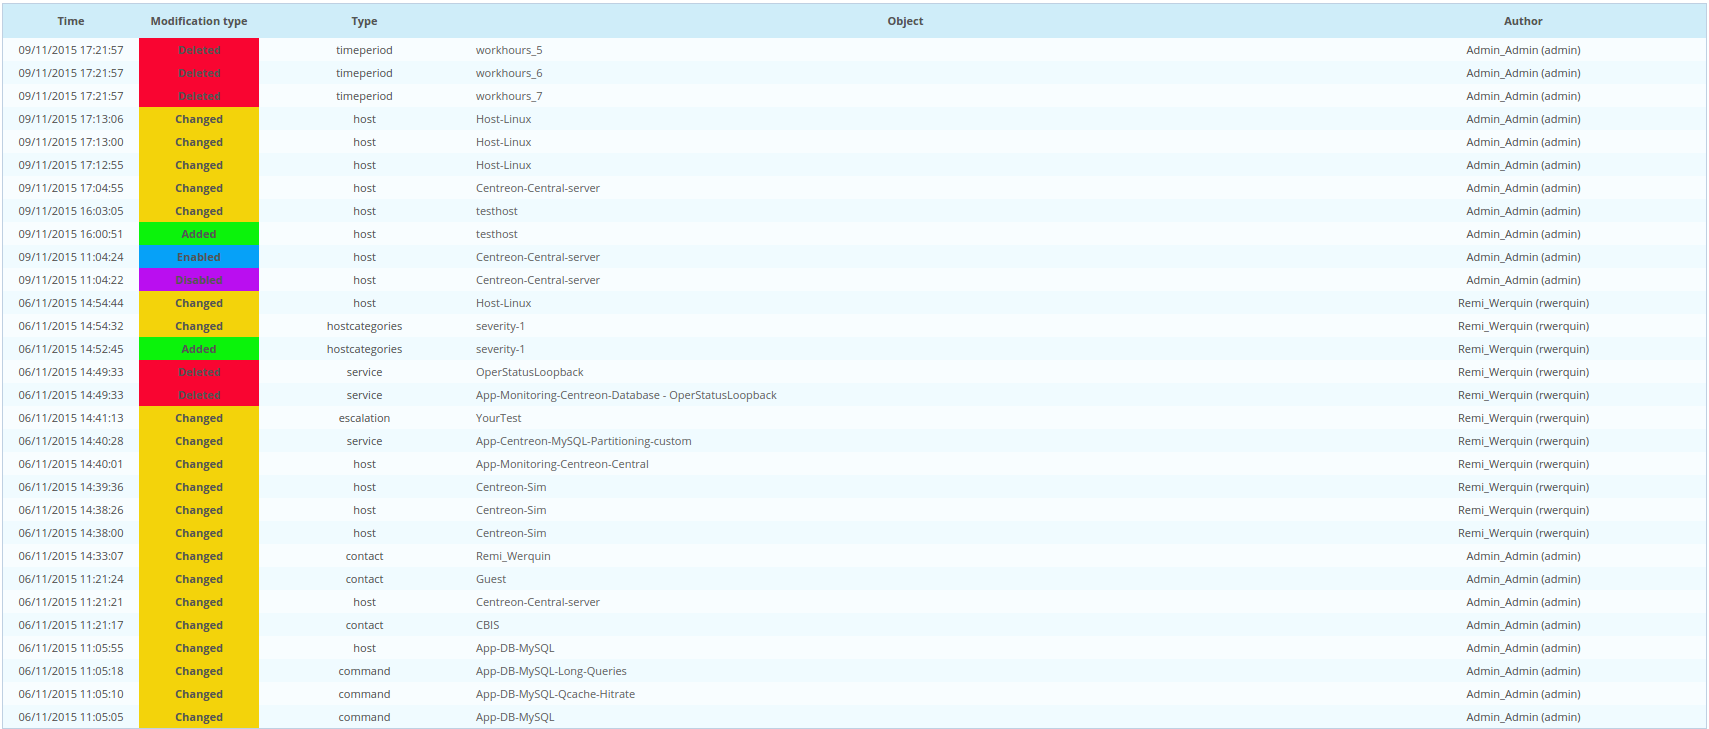
Task: Open the workhours_7 timeperiod object
Action: (x=509, y=96)
